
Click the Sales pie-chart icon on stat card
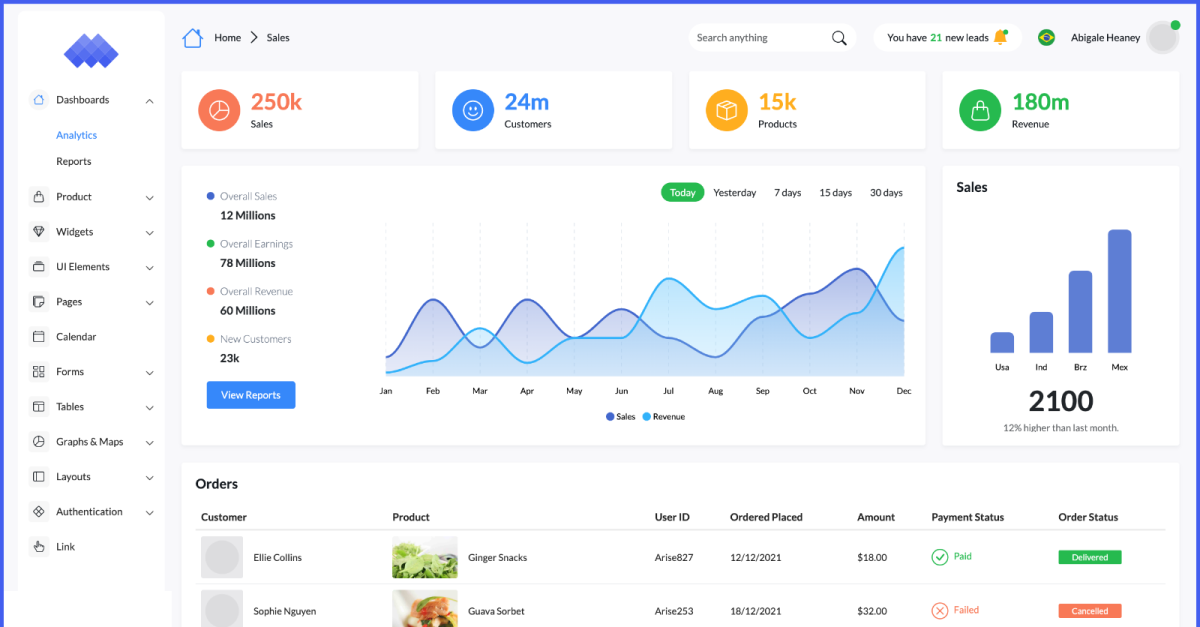click(x=219, y=110)
